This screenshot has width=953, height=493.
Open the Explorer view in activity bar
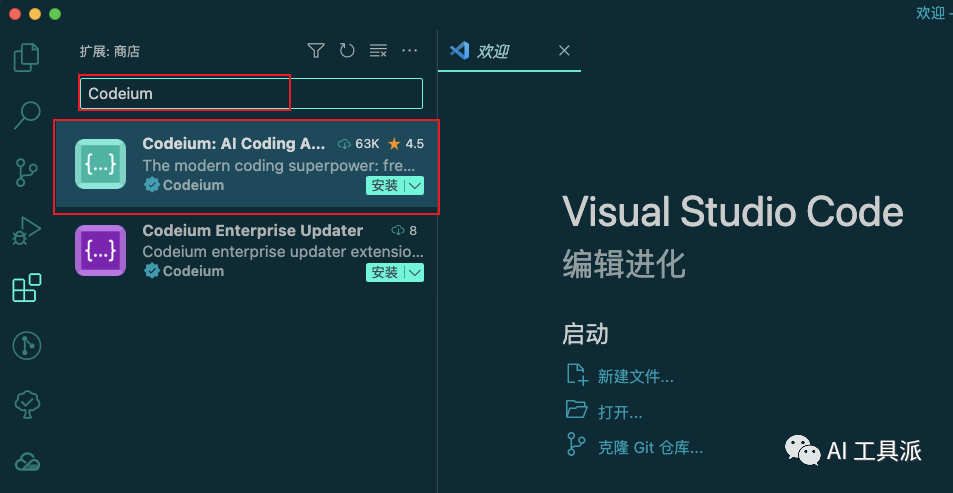(26, 57)
